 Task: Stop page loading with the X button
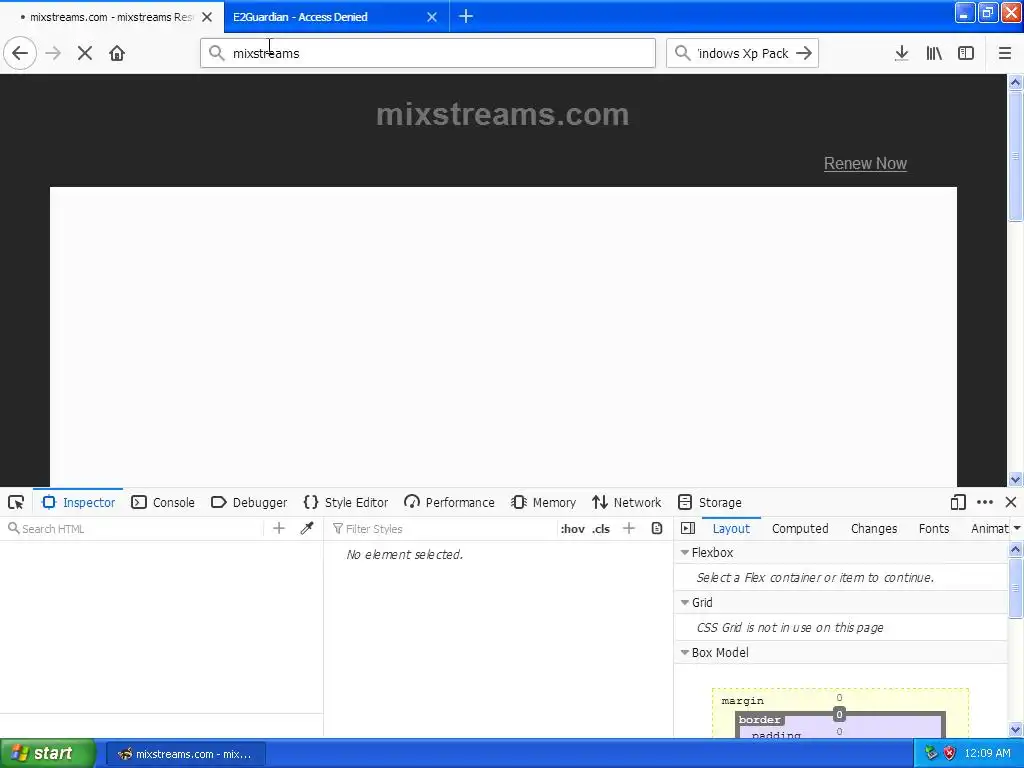click(85, 54)
